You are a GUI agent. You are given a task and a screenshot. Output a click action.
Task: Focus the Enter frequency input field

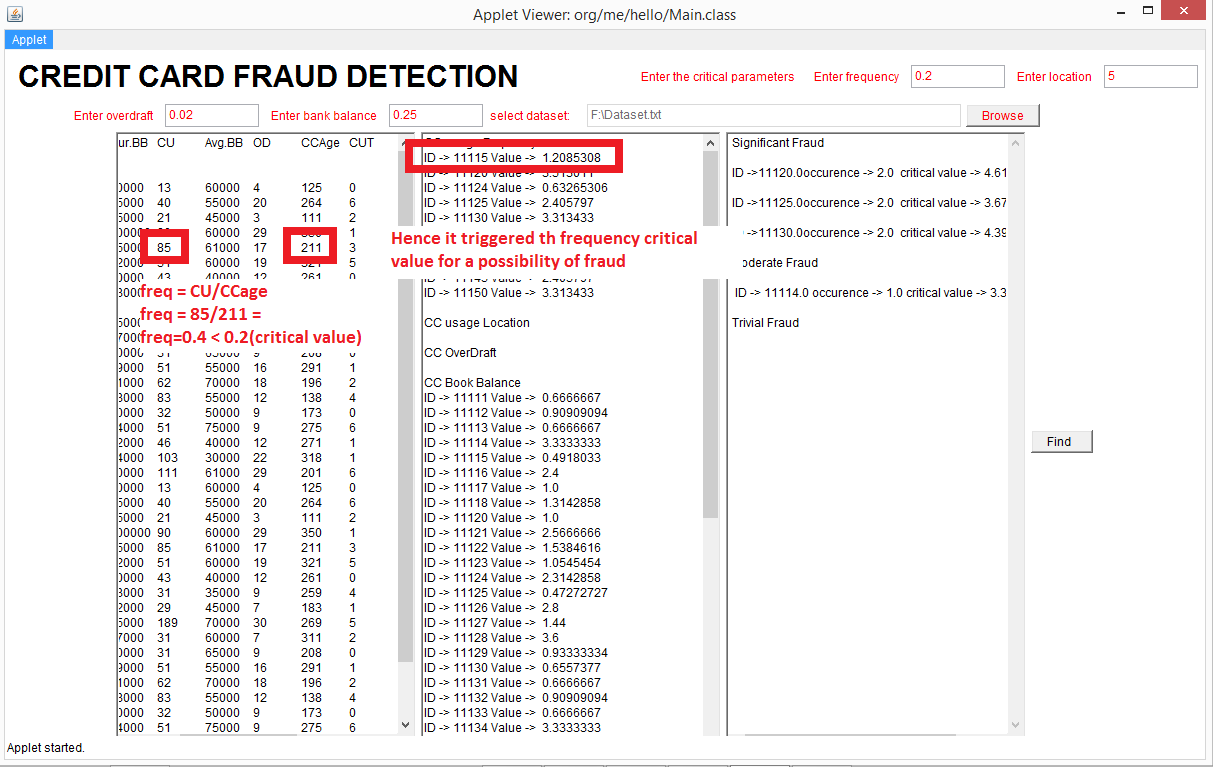[x=957, y=77]
